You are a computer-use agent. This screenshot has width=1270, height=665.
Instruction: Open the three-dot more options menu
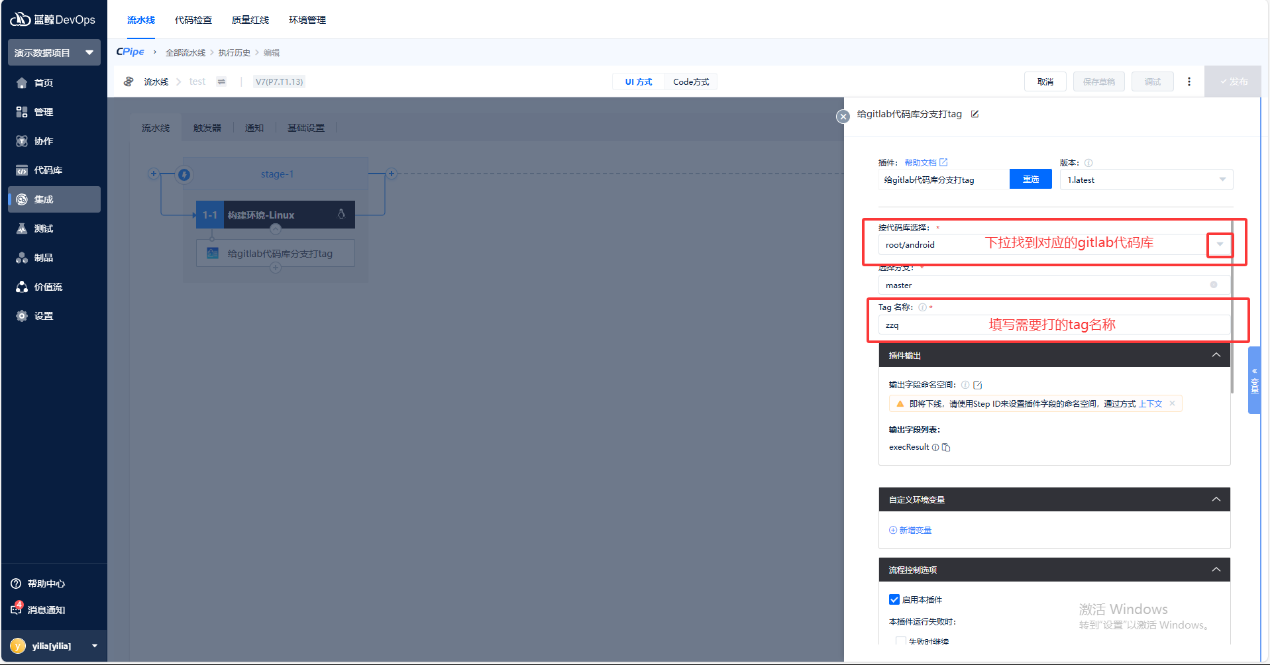pyautogui.click(x=1189, y=82)
